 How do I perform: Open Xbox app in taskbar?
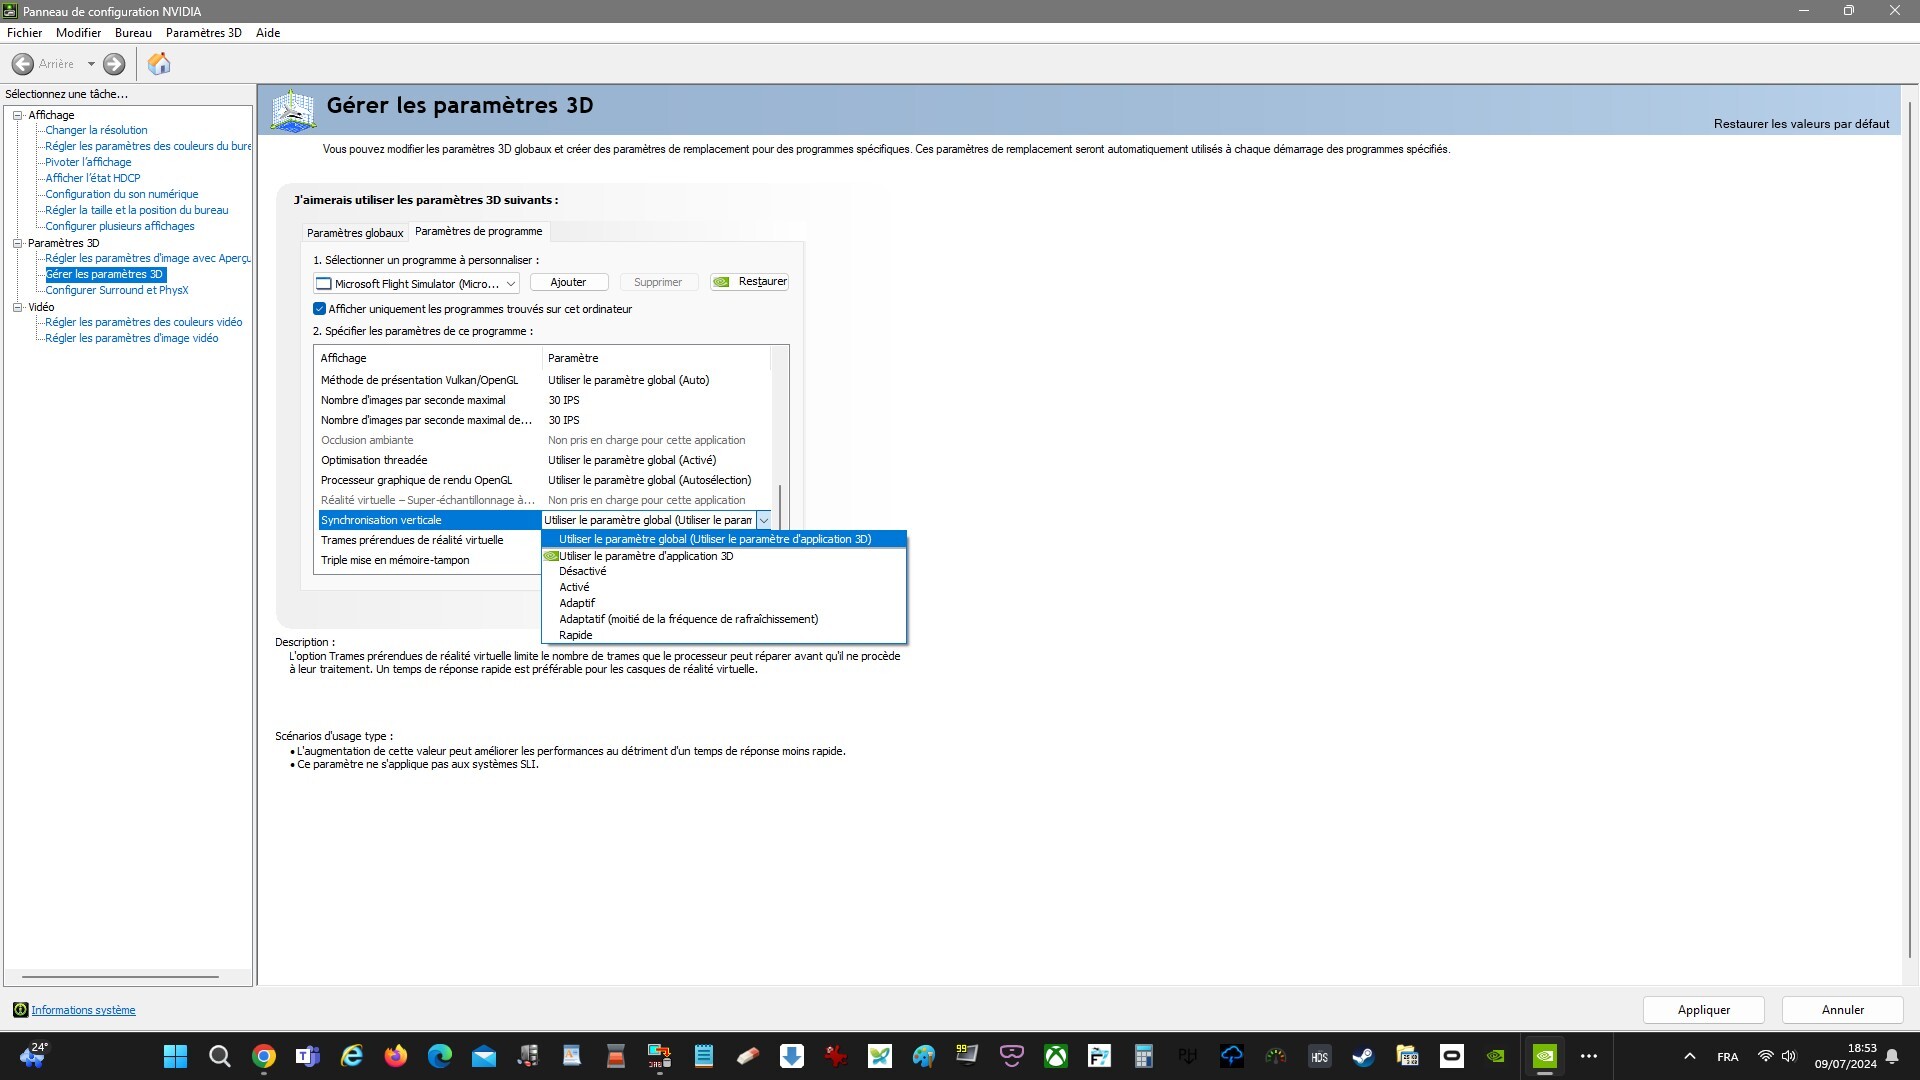[1055, 1056]
